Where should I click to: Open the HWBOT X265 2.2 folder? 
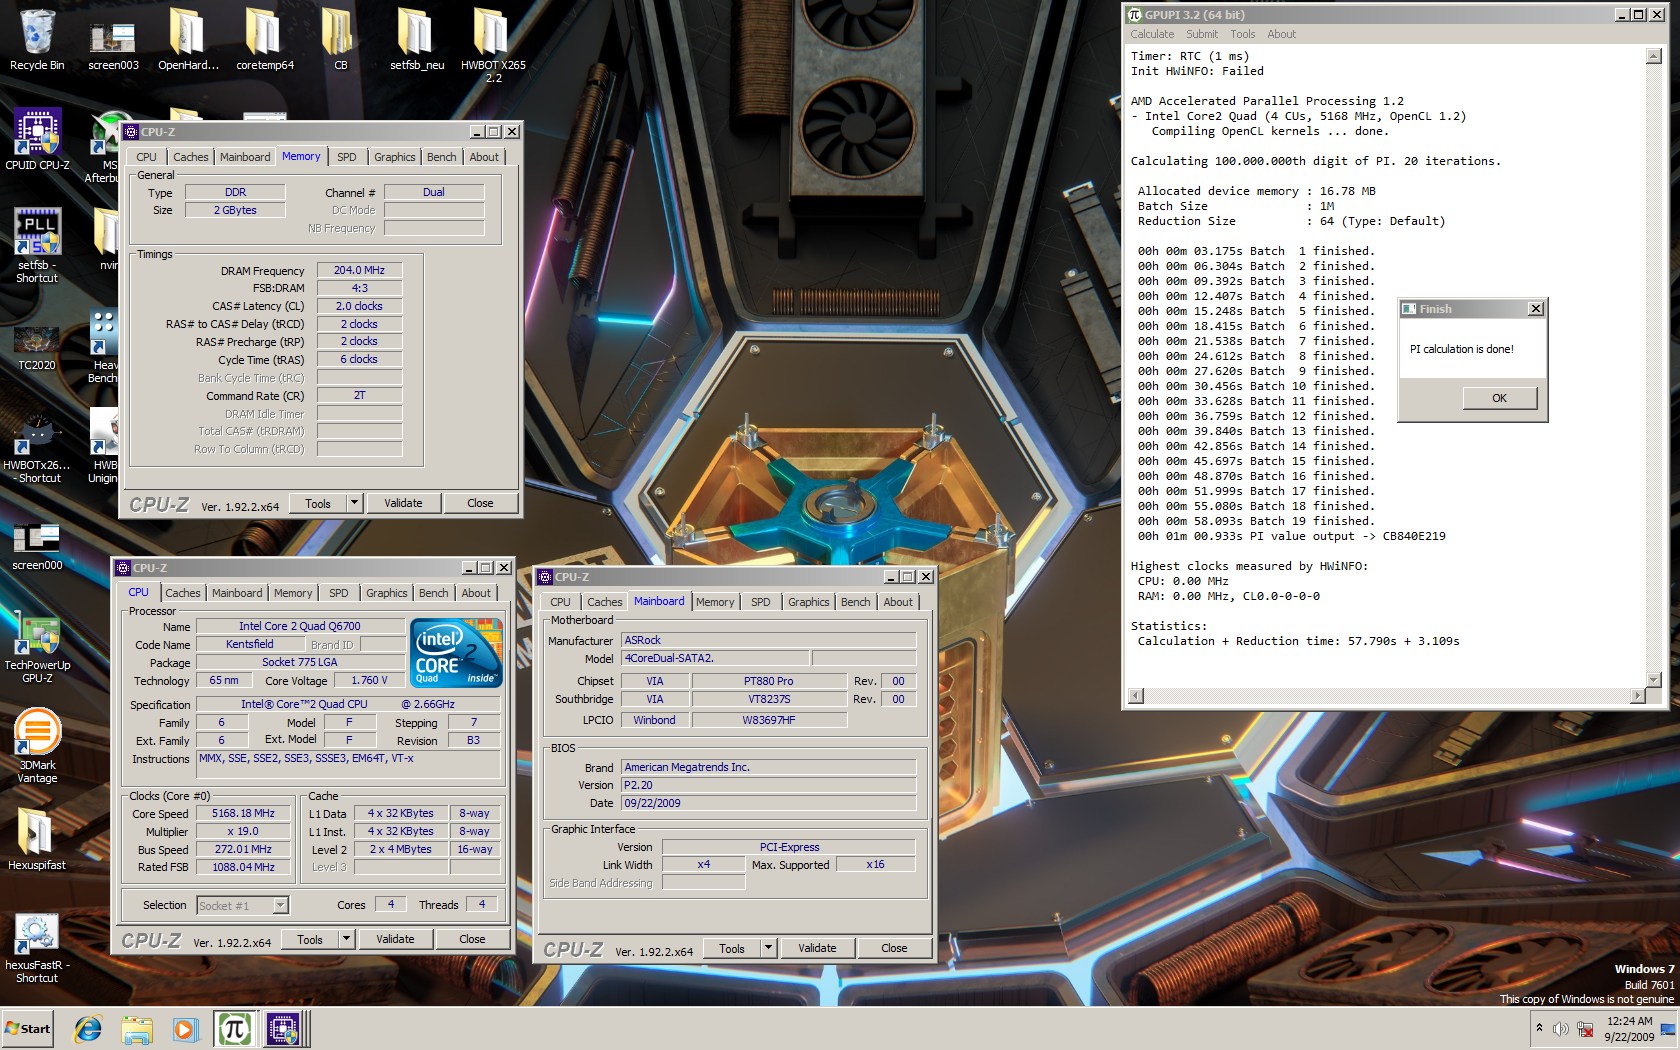tap(493, 45)
